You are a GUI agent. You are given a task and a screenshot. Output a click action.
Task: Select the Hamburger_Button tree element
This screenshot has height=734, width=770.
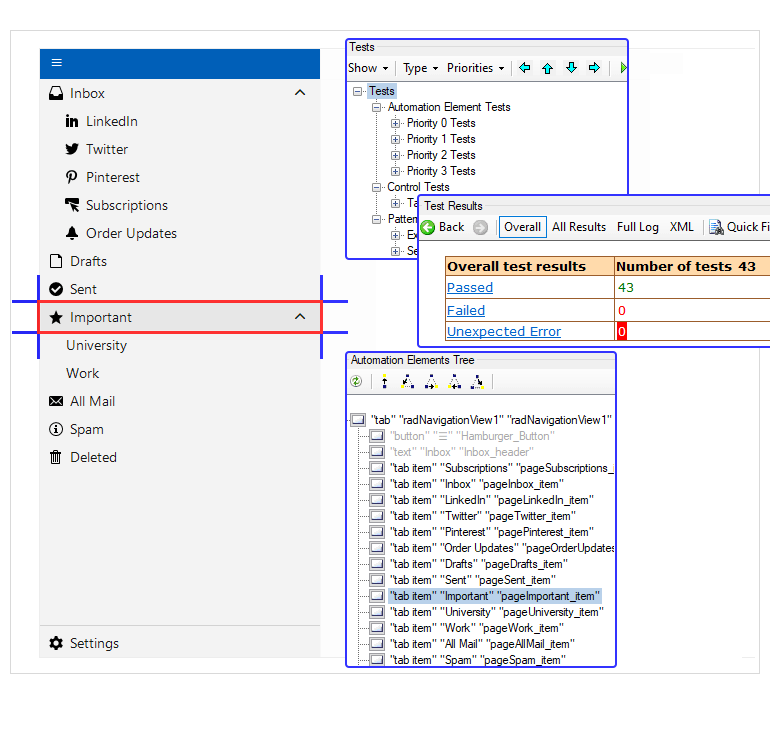click(472, 436)
